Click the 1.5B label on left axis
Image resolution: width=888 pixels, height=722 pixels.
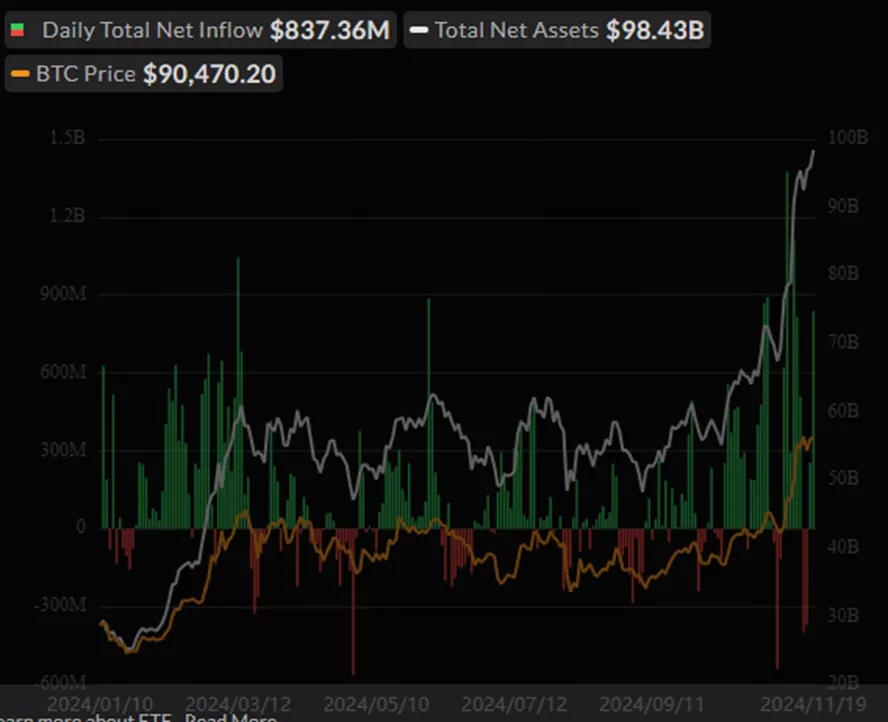(68, 138)
